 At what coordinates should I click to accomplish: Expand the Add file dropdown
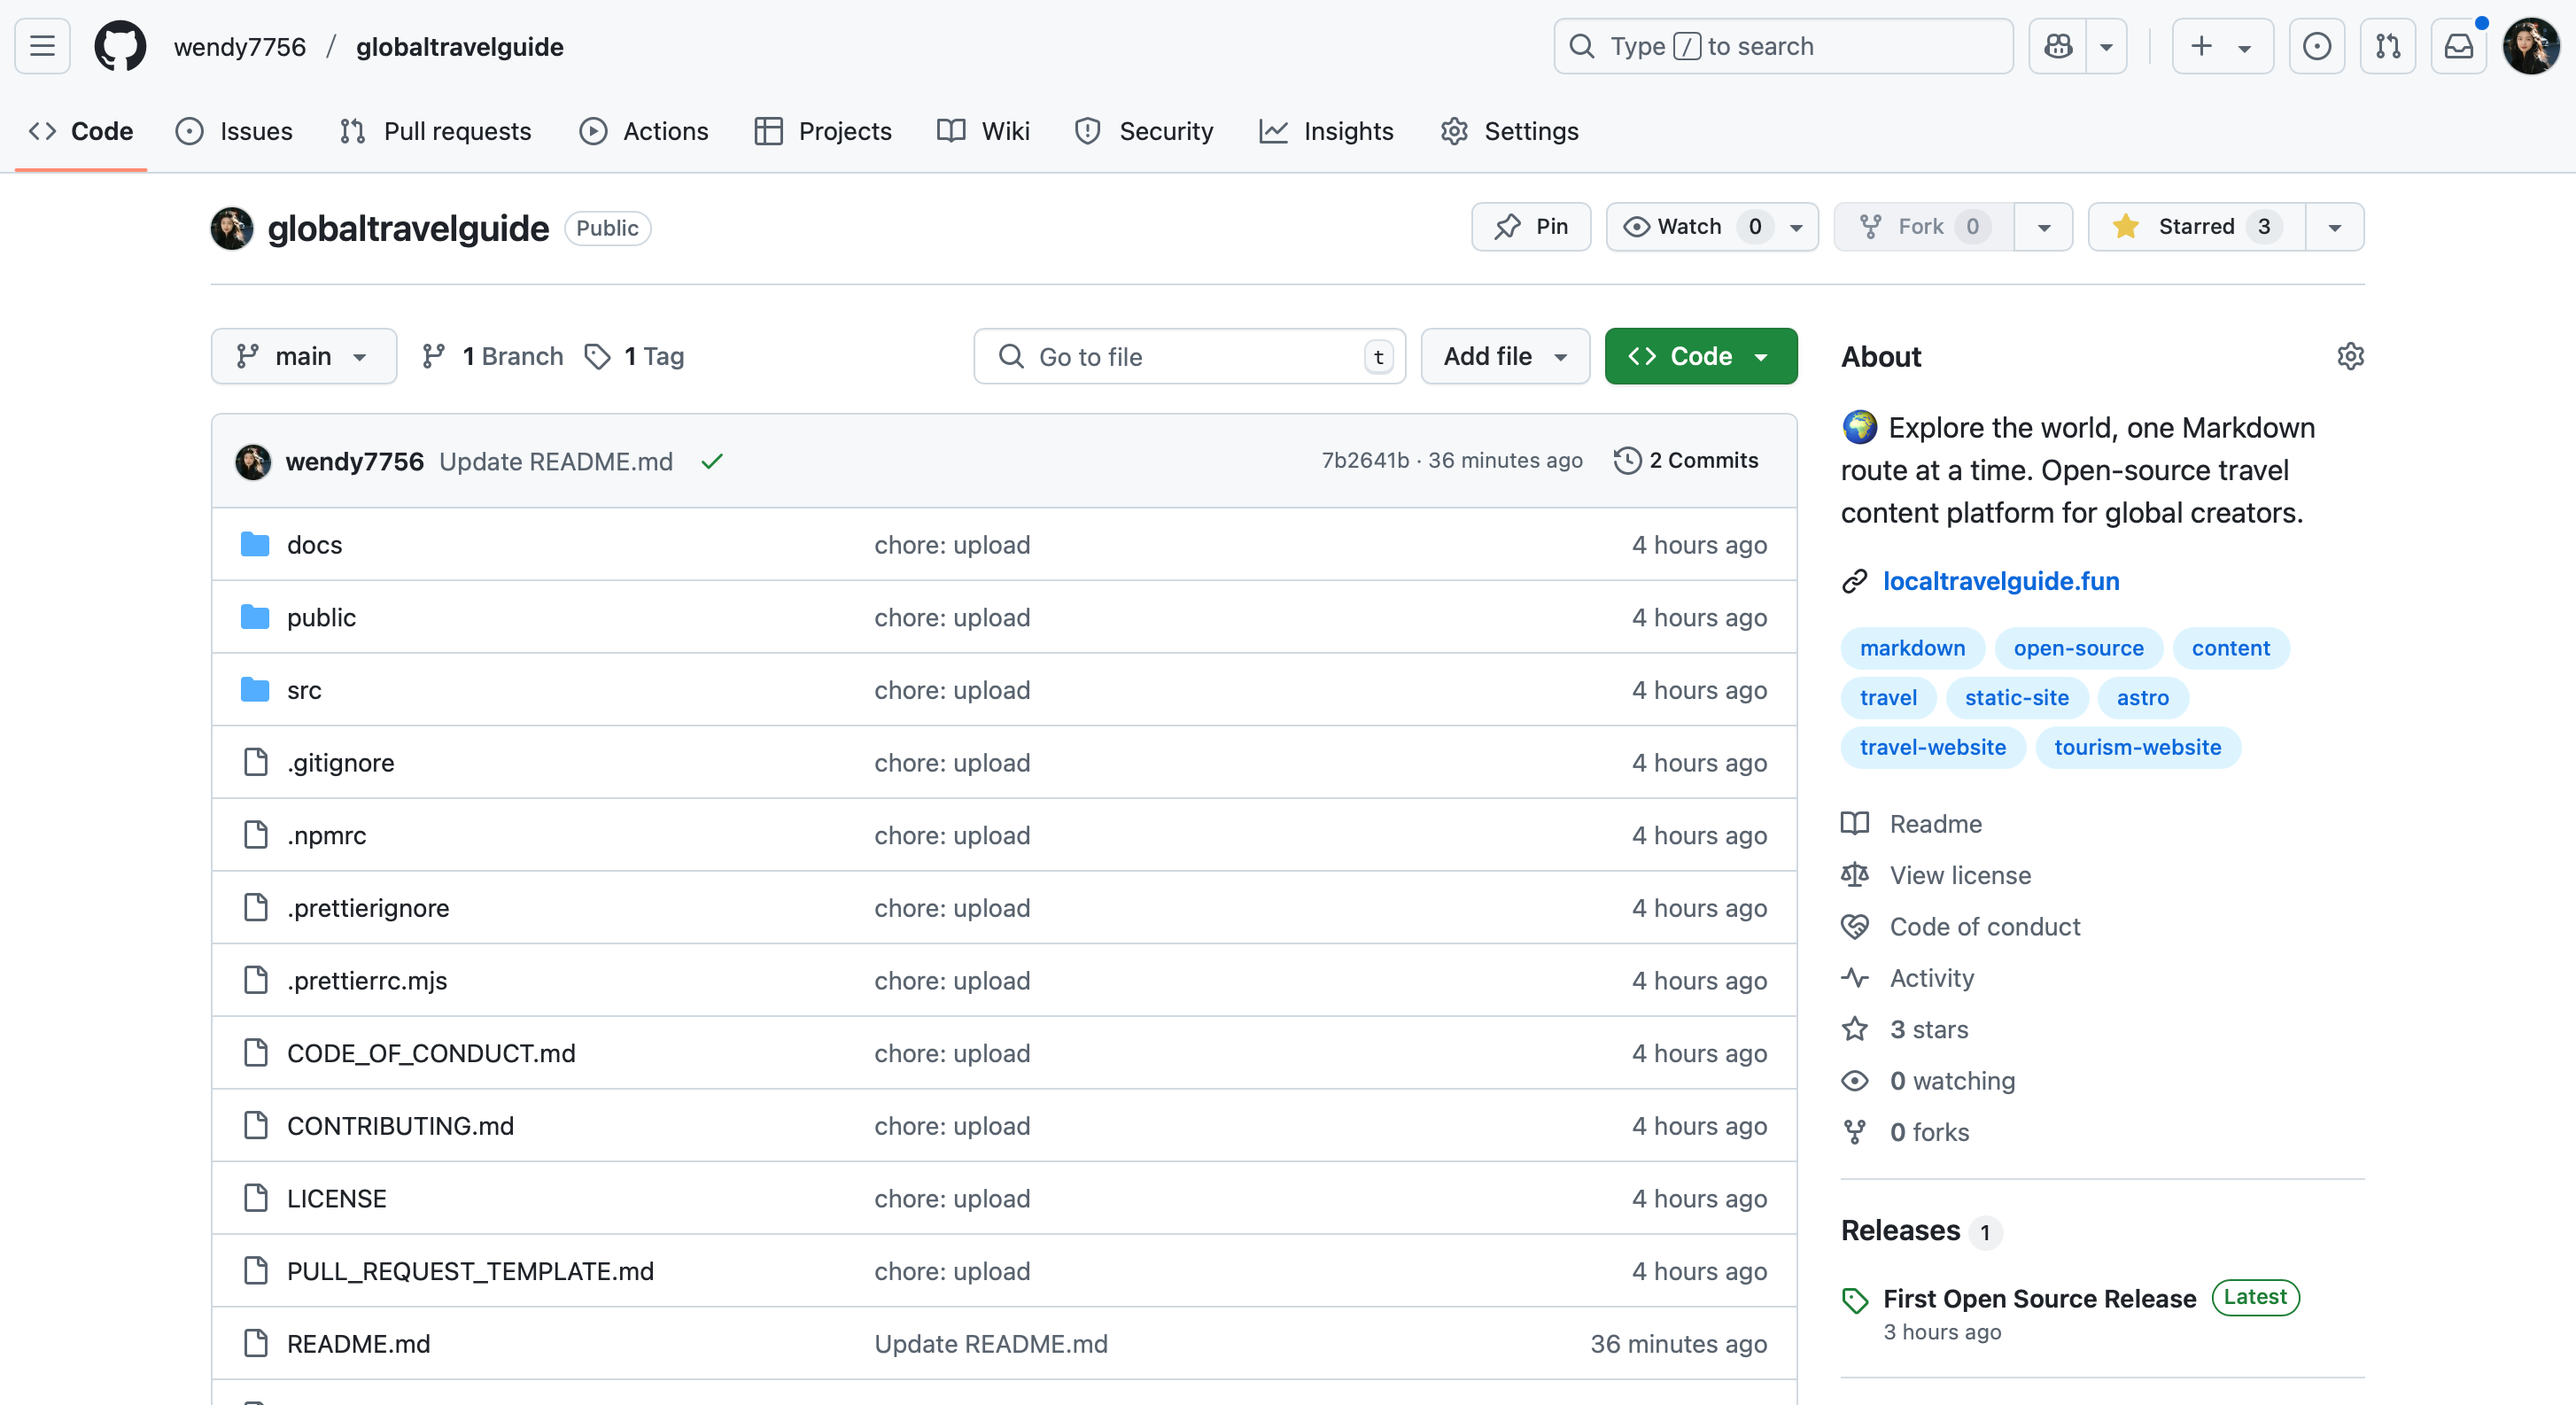[1504, 356]
